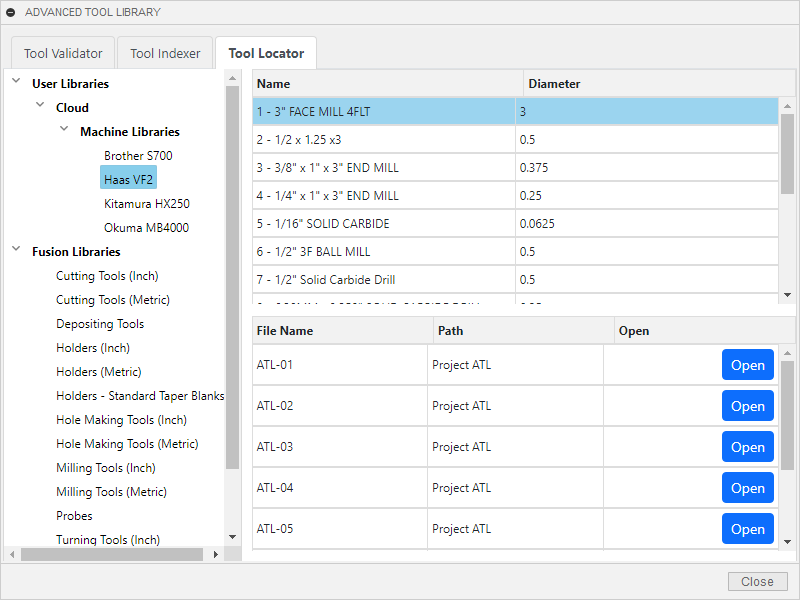Select the Okuma MB4000 library
Screen dimensions: 800x600
click(x=146, y=228)
